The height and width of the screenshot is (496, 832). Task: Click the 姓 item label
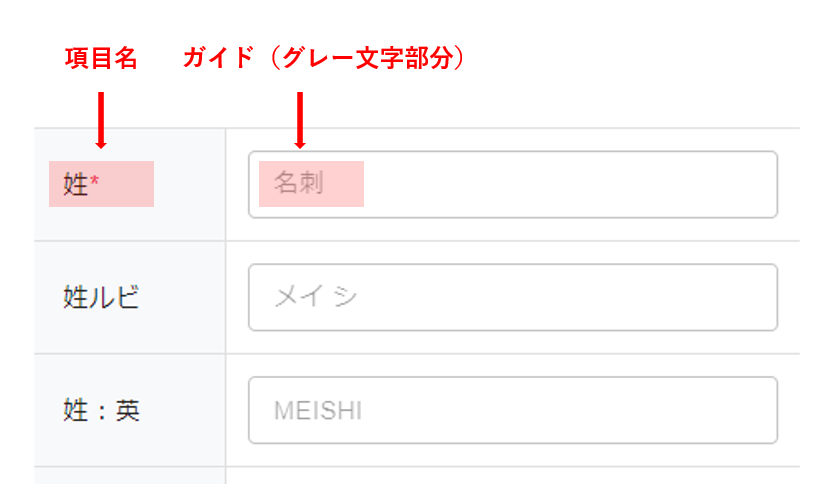(76, 185)
